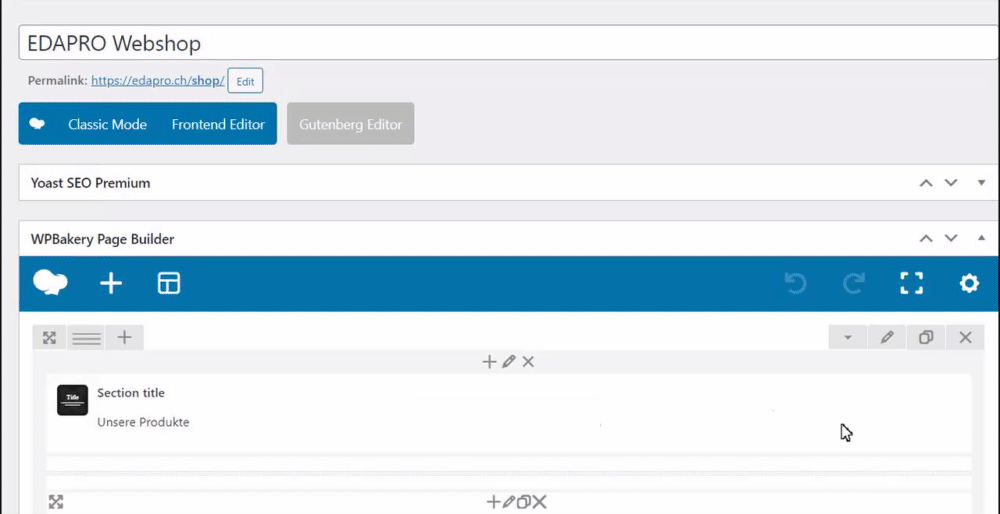Click the permalink Edit button

point(246,82)
